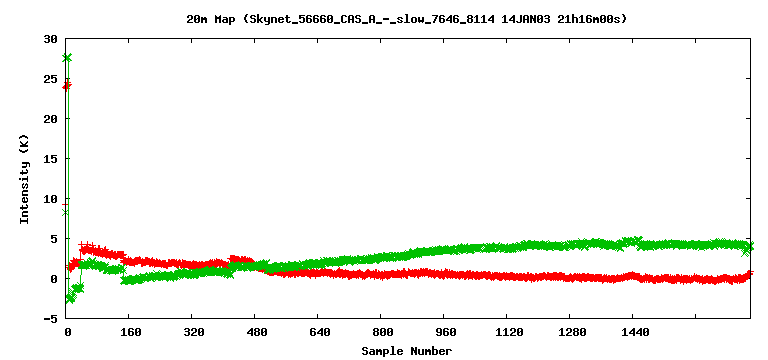This screenshot has height=360, width=768.
Task: Click the x-axis tick label 800
Action: pos(384,333)
